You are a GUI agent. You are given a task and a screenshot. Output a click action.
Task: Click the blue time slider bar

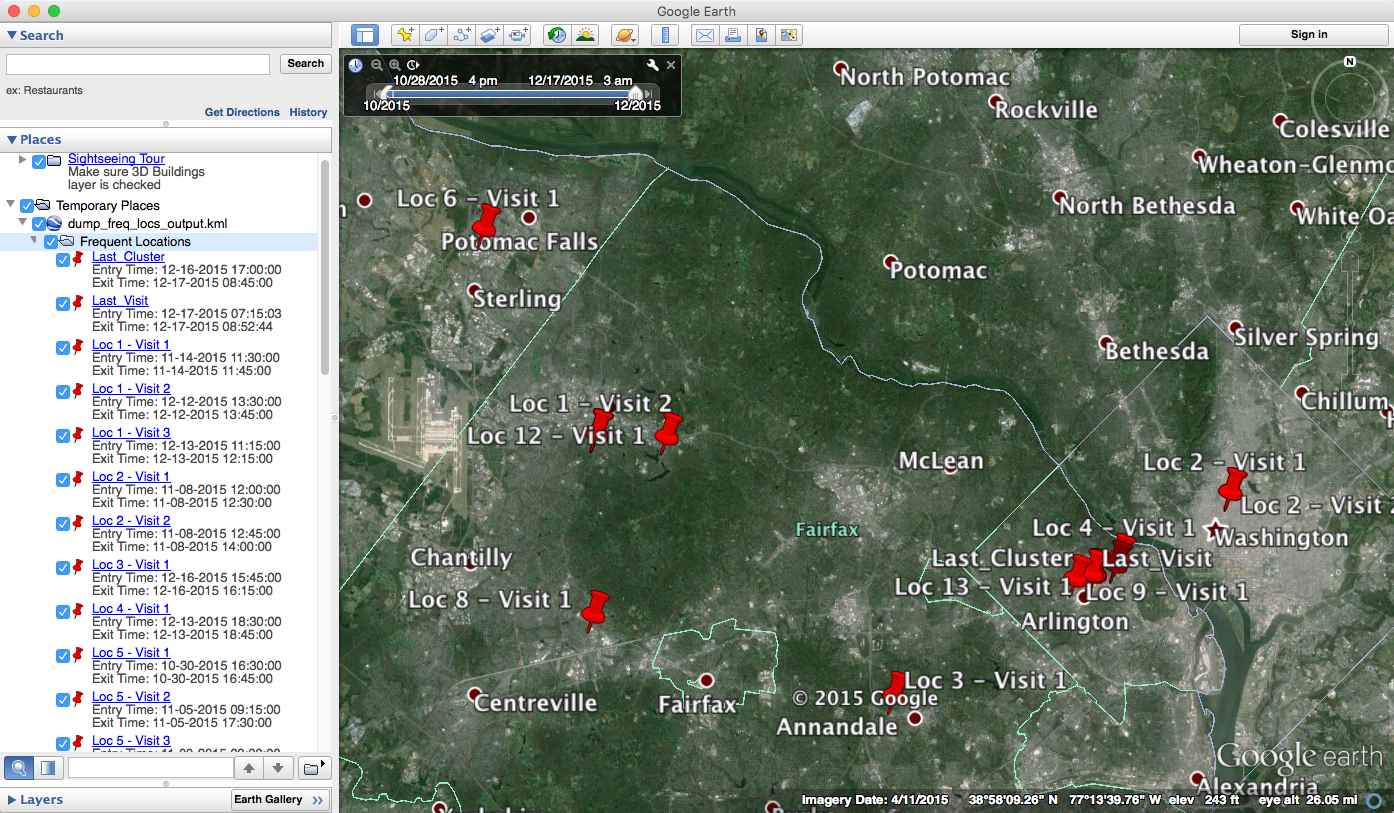click(509, 94)
